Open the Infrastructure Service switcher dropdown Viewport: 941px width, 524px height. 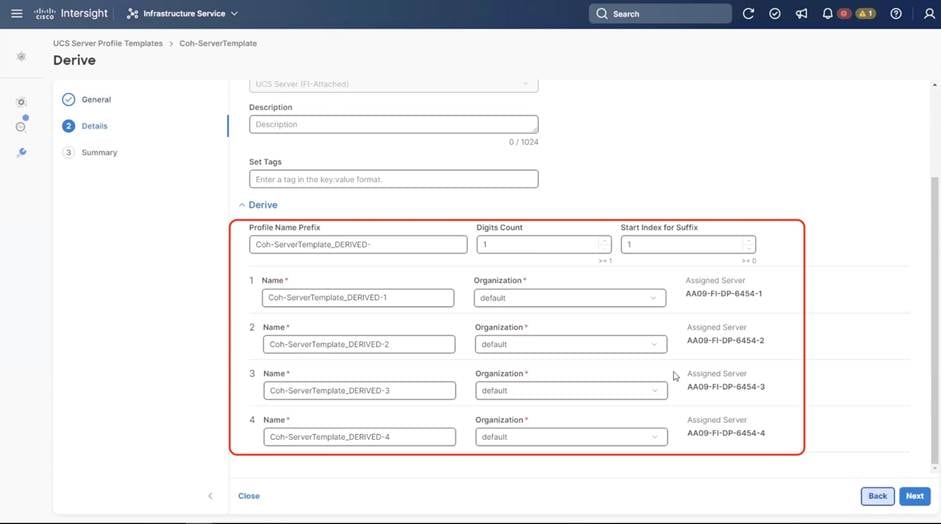pos(182,13)
